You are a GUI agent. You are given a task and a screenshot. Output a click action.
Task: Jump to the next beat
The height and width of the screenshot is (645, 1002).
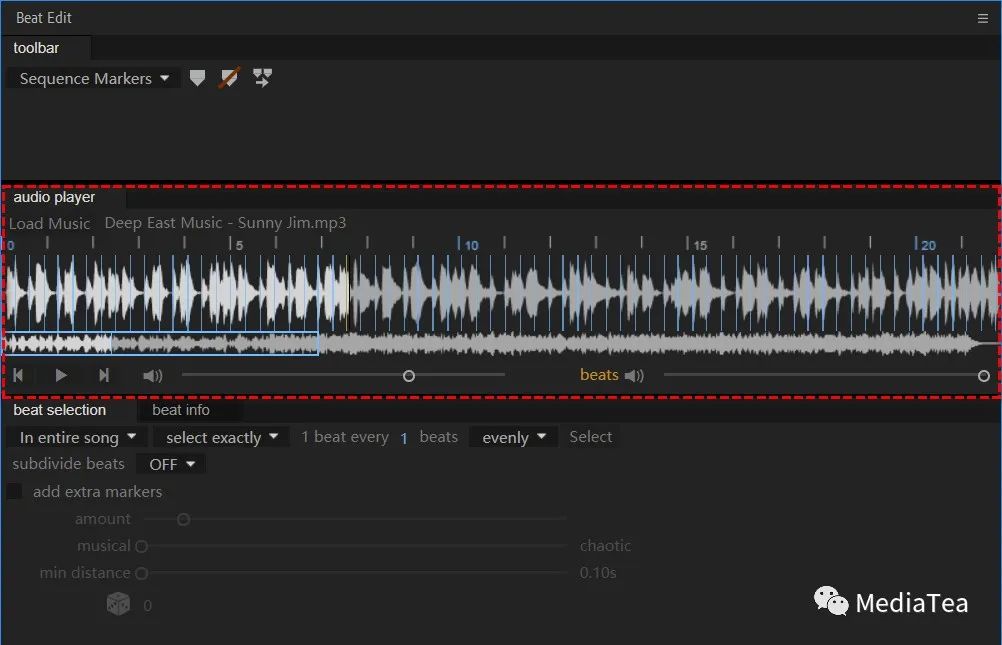(104, 375)
